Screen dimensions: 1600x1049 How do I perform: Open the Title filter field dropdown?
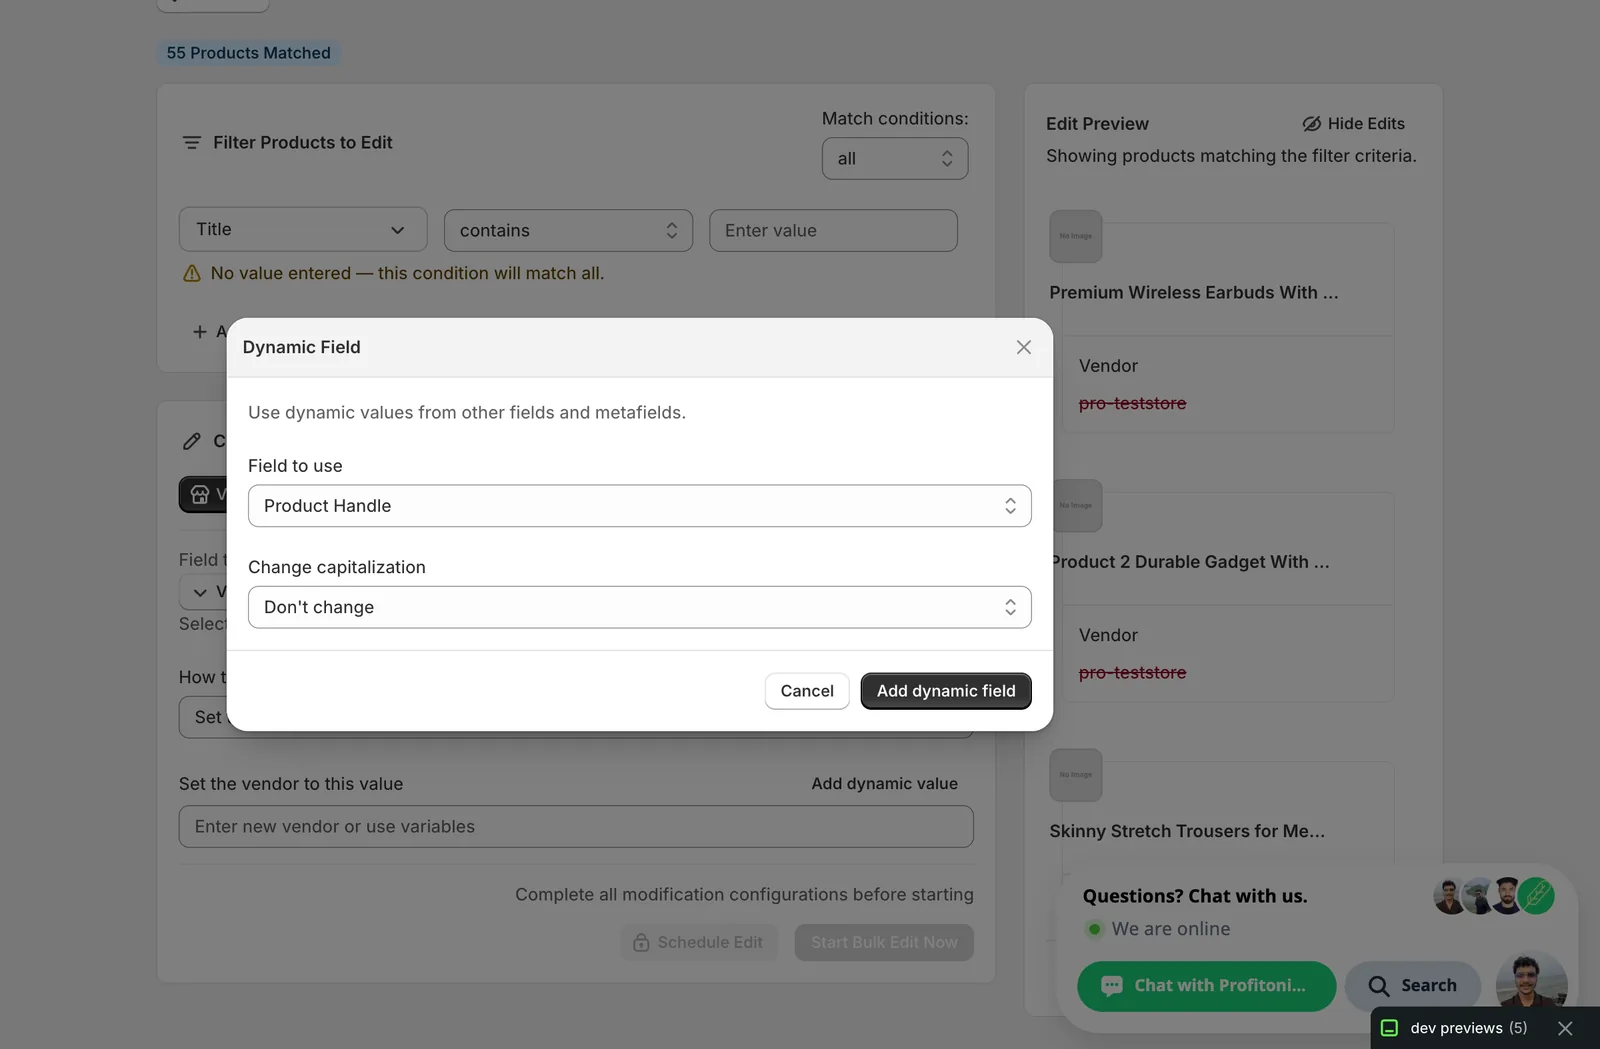pyautogui.click(x=303, y=230)
